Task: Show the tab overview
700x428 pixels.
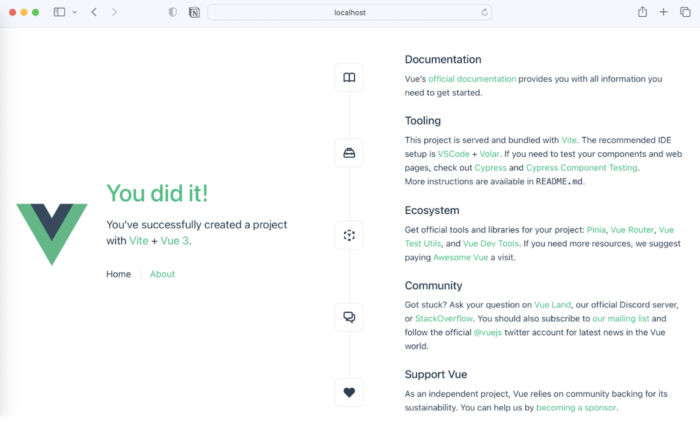Action: (685, 12)
